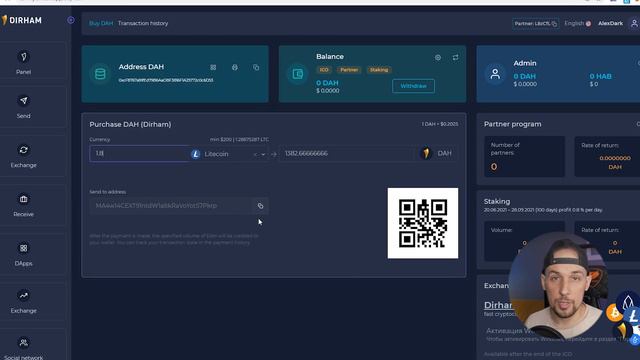This screenshot has width=640, height=360.
Task: Click the DIRHAM logo
Action: (22, 20)
